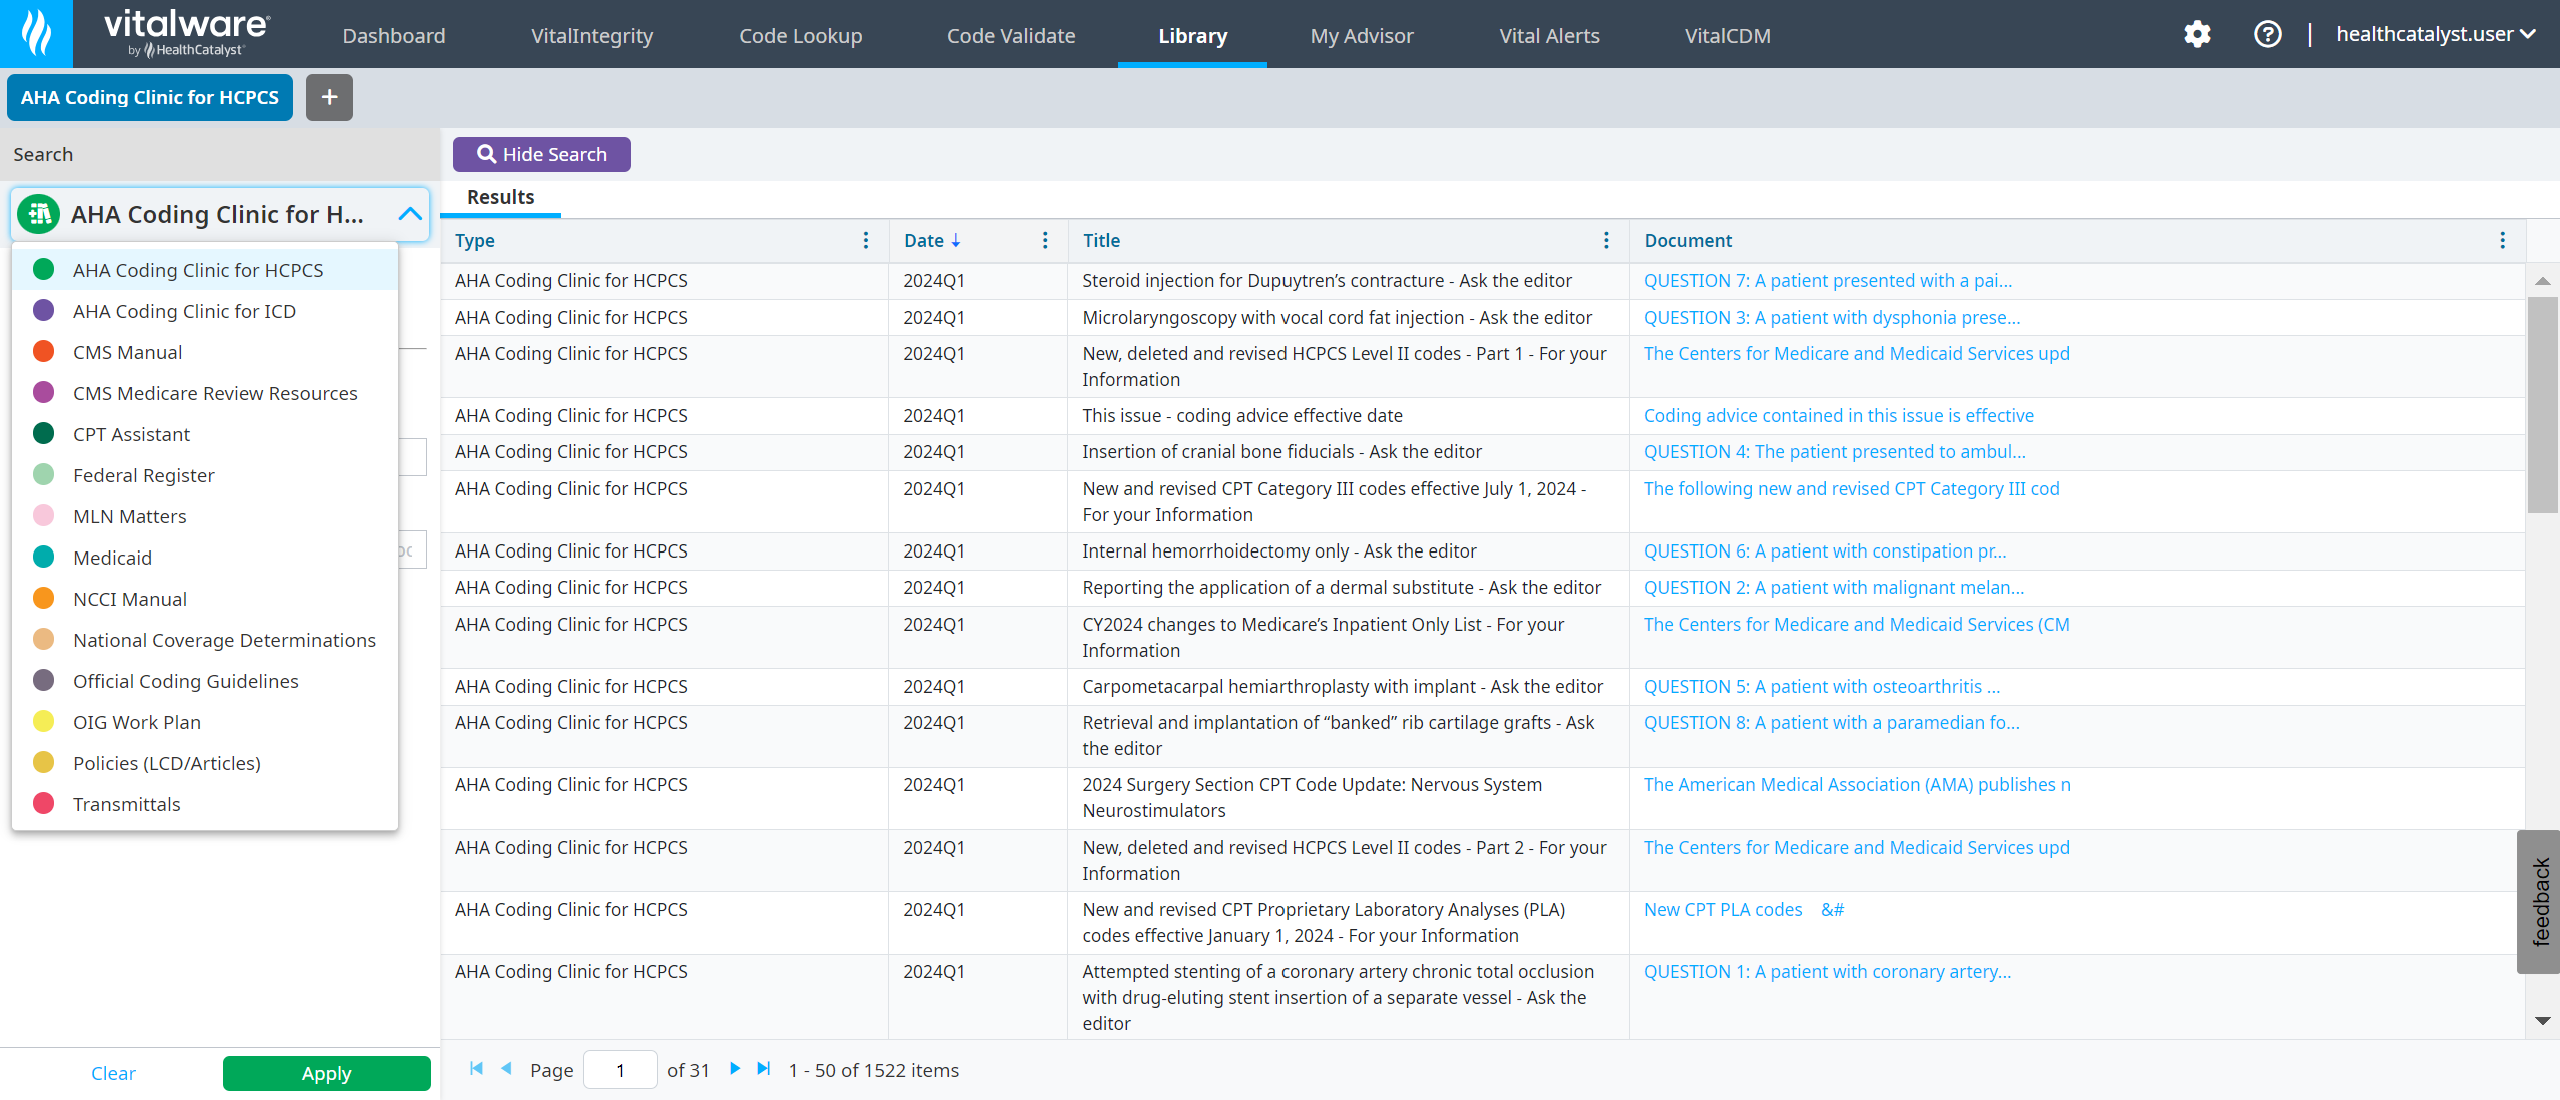This screenshot has width=2560, height=1100.
Task: Collapse the AHA Coding Clinic library dropdown
Action: pyautogui.click(x=409, y=214)
